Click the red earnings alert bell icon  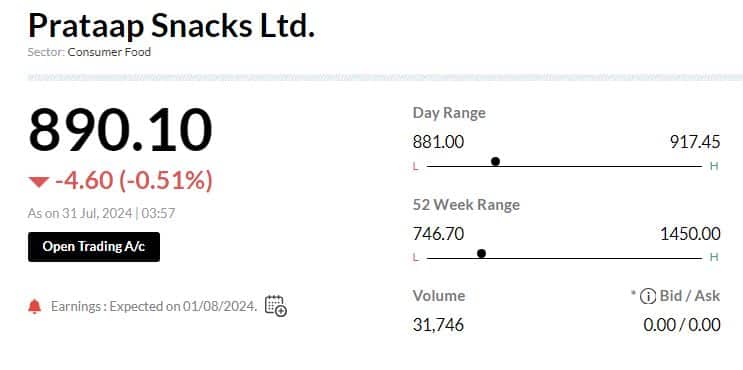35,307
